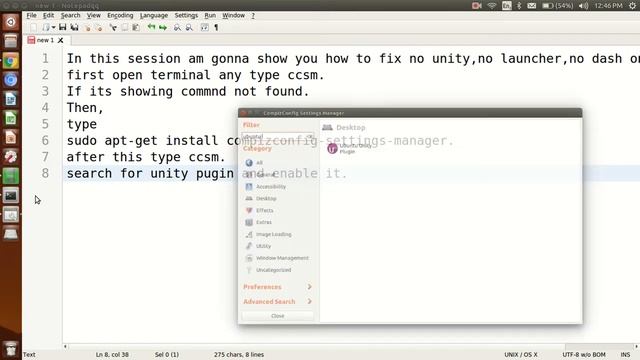Click the Zoom in magnifier icon
Viewport: 640px width, 360px height.
point(177,27)
